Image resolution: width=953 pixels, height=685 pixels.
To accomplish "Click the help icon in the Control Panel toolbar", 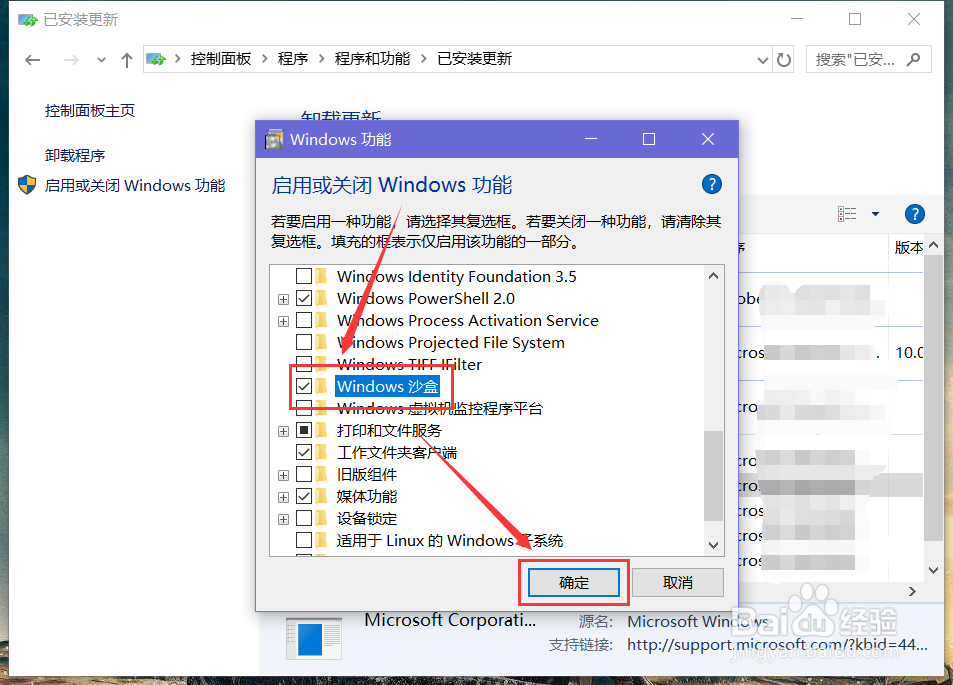I will [x=915, y=214].
